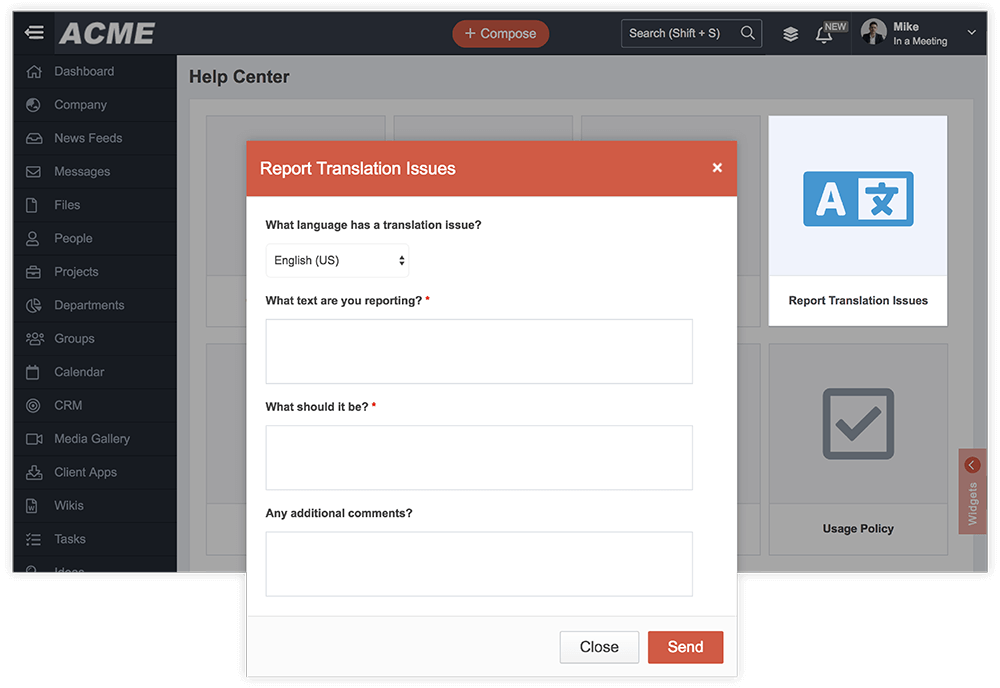This screenshot has height=688, width=1000.
Task: Click the Files document icon
Action: pos(34,204)
